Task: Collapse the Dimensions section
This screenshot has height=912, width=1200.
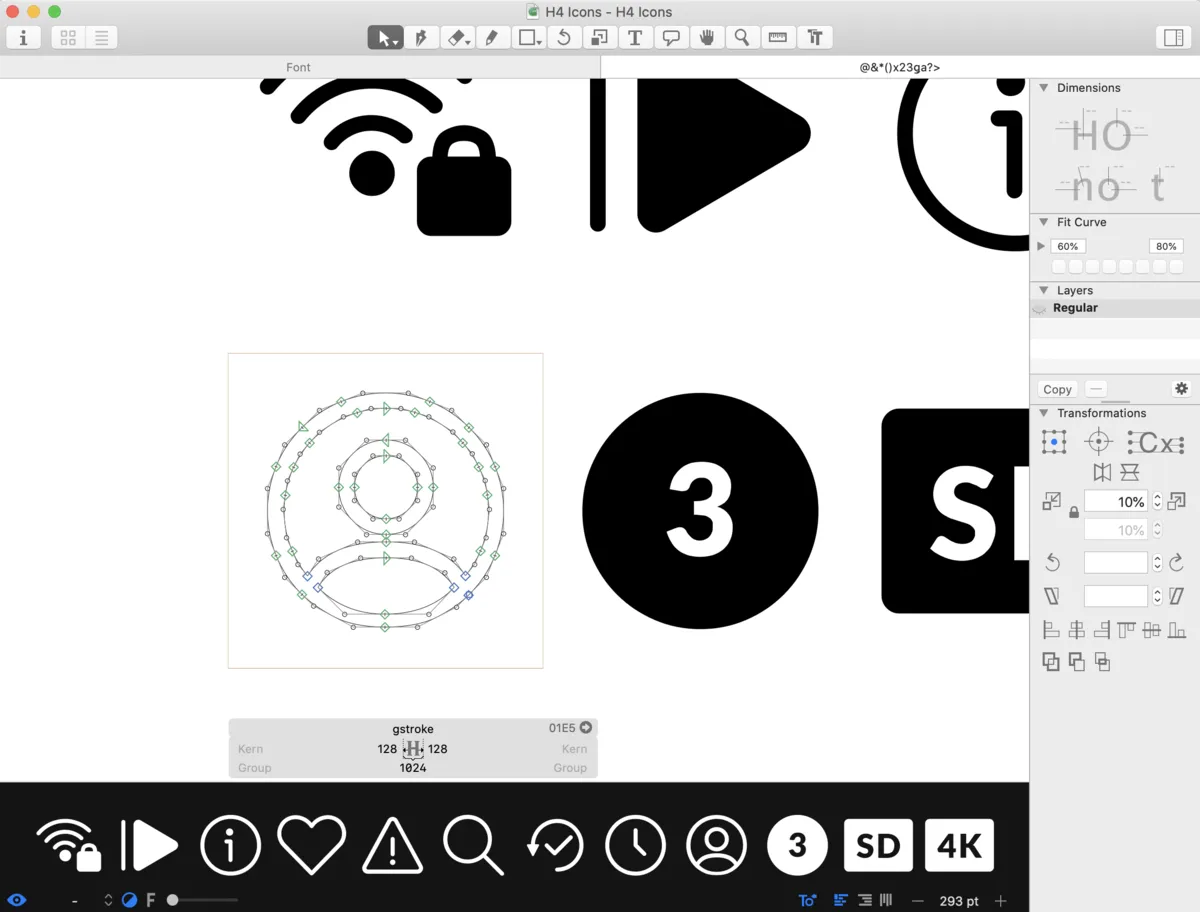Action: click(1044, 88)
